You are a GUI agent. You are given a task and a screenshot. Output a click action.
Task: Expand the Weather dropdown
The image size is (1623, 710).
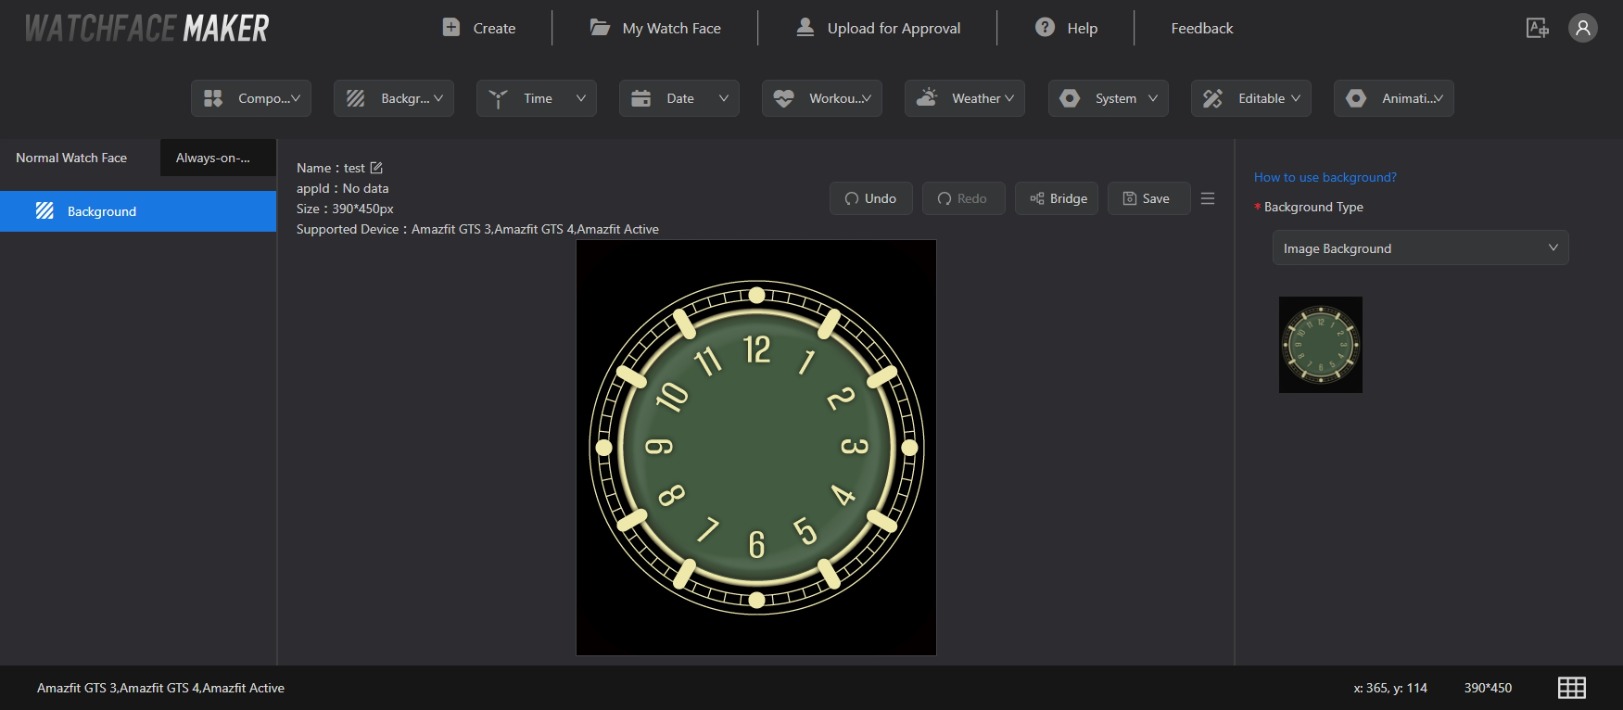point(964,98)
